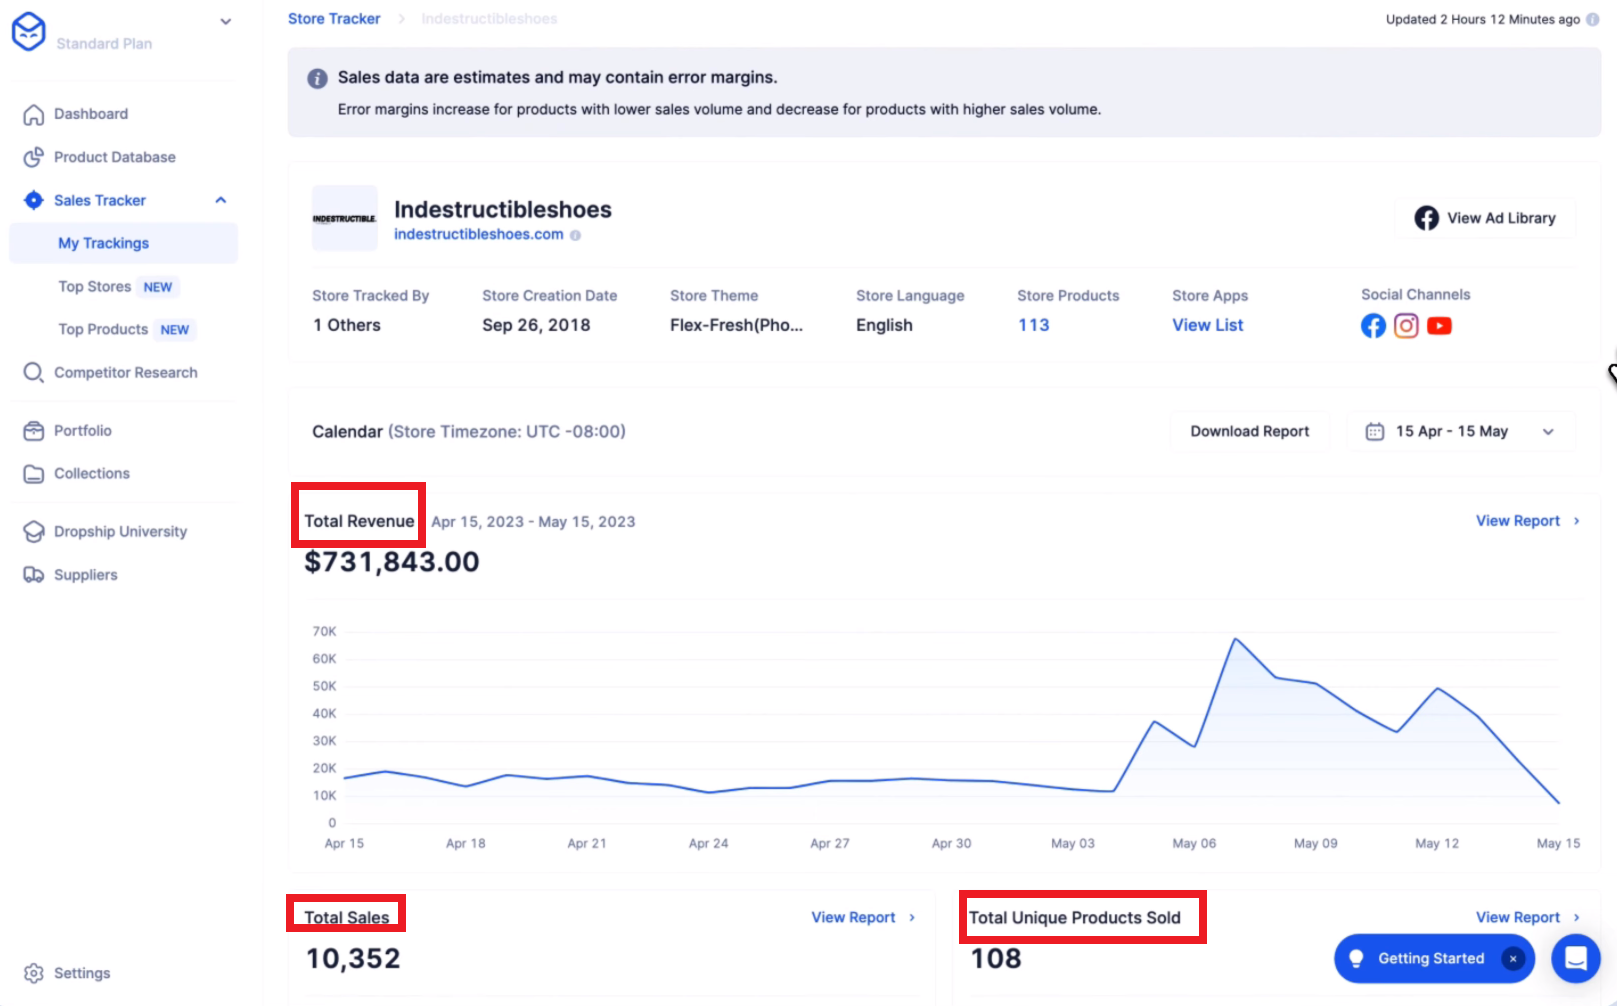Screen dimensions: 1617x1006
Task: Open the Store Apps View List link
Action: (1208, 325)
